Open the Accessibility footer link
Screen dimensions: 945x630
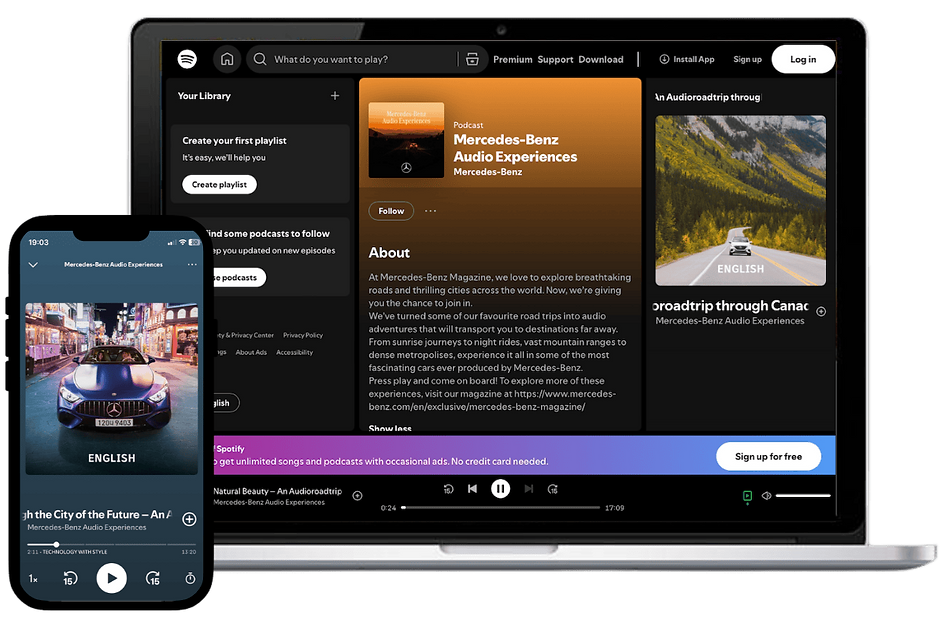pos(295,353)
